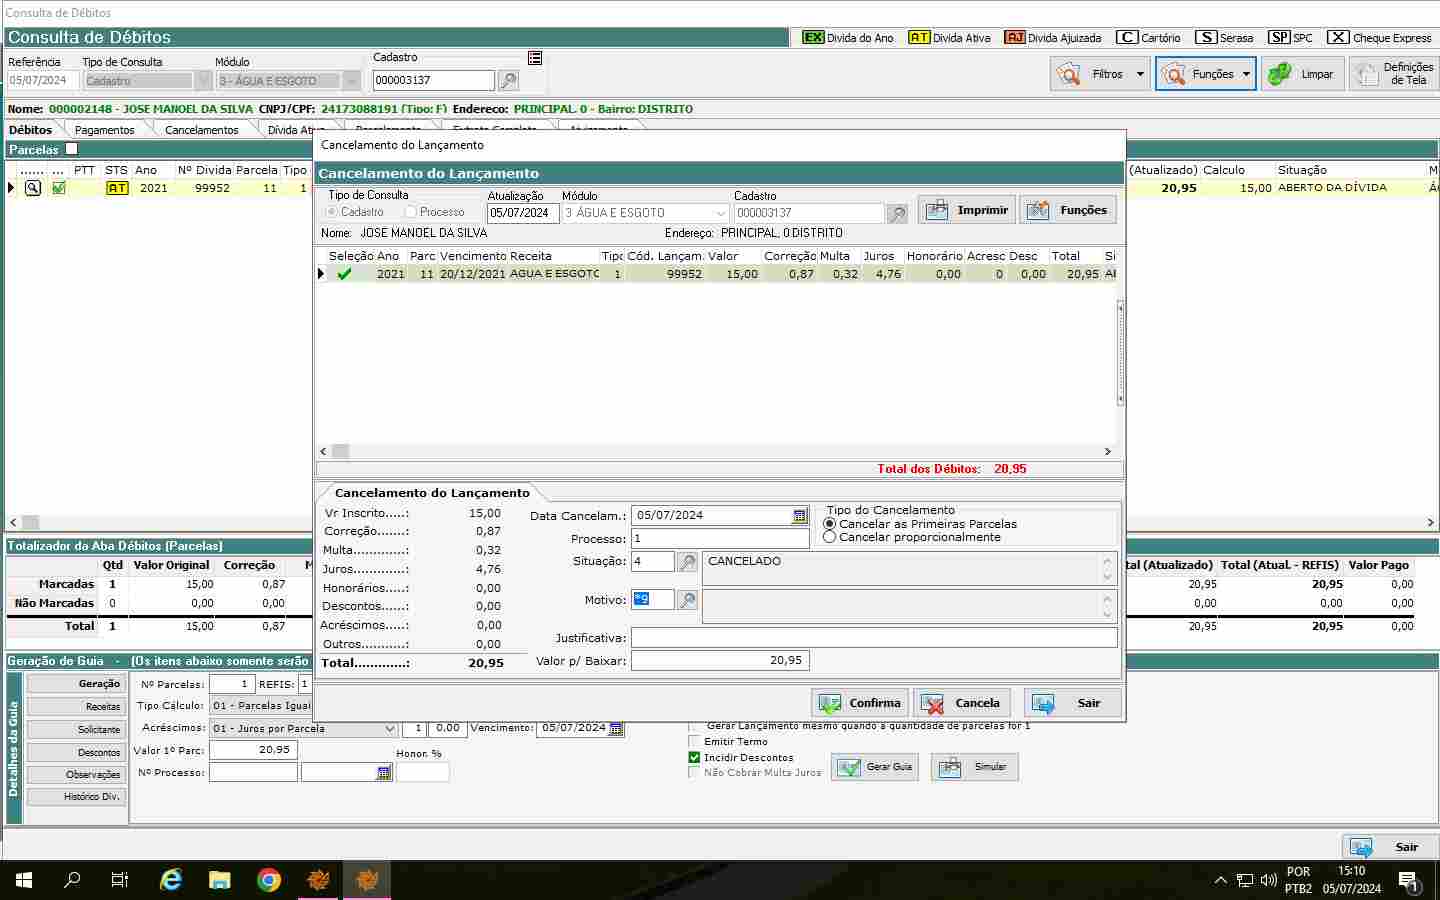Click the list icon above Cadastro field
Viewport: 1440px width, 900px height.
pyautogui.click(x=535, y=58)
